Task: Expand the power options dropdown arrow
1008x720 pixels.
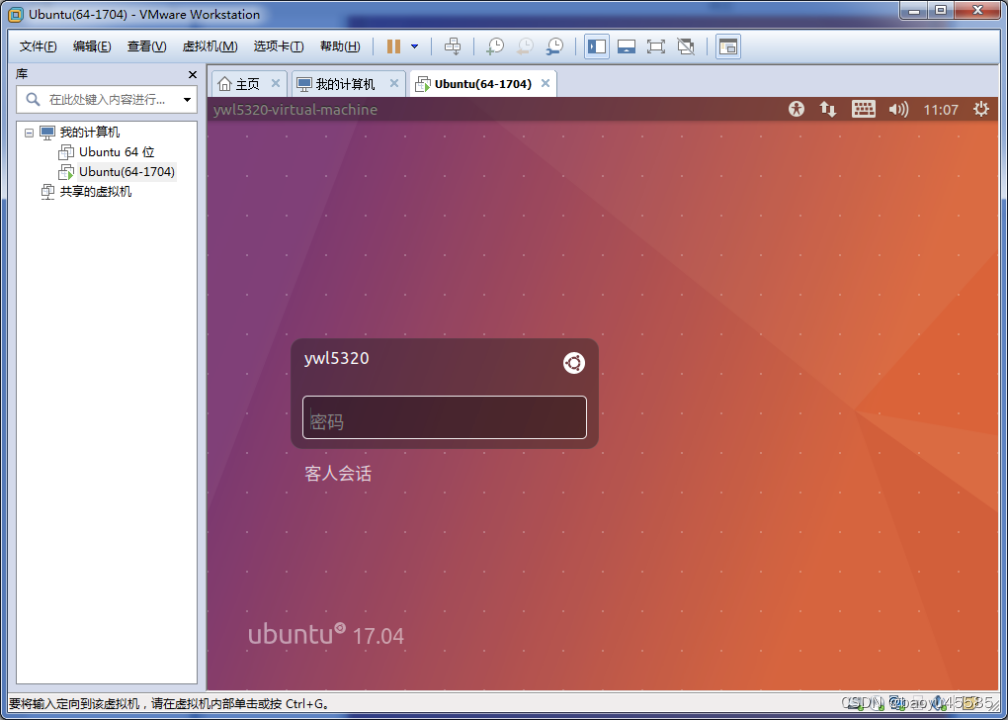Action: click(x=415, y=46)
